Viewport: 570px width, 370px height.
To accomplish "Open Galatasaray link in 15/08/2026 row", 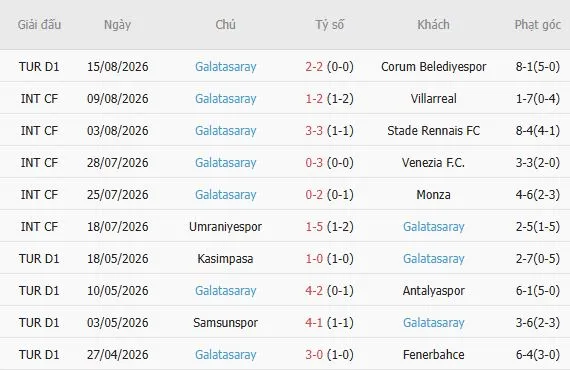I will click(225, 67).
